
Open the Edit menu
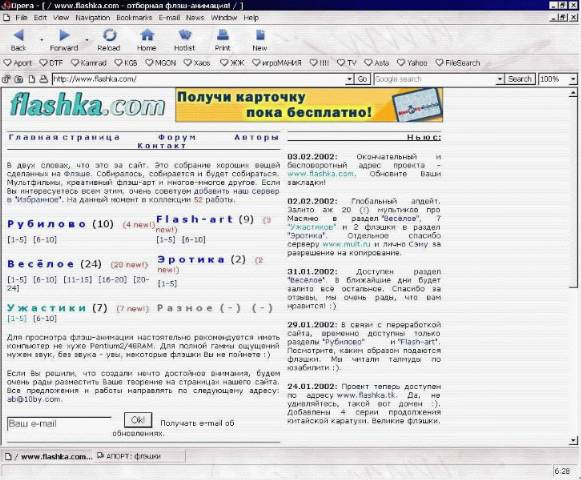40,18
